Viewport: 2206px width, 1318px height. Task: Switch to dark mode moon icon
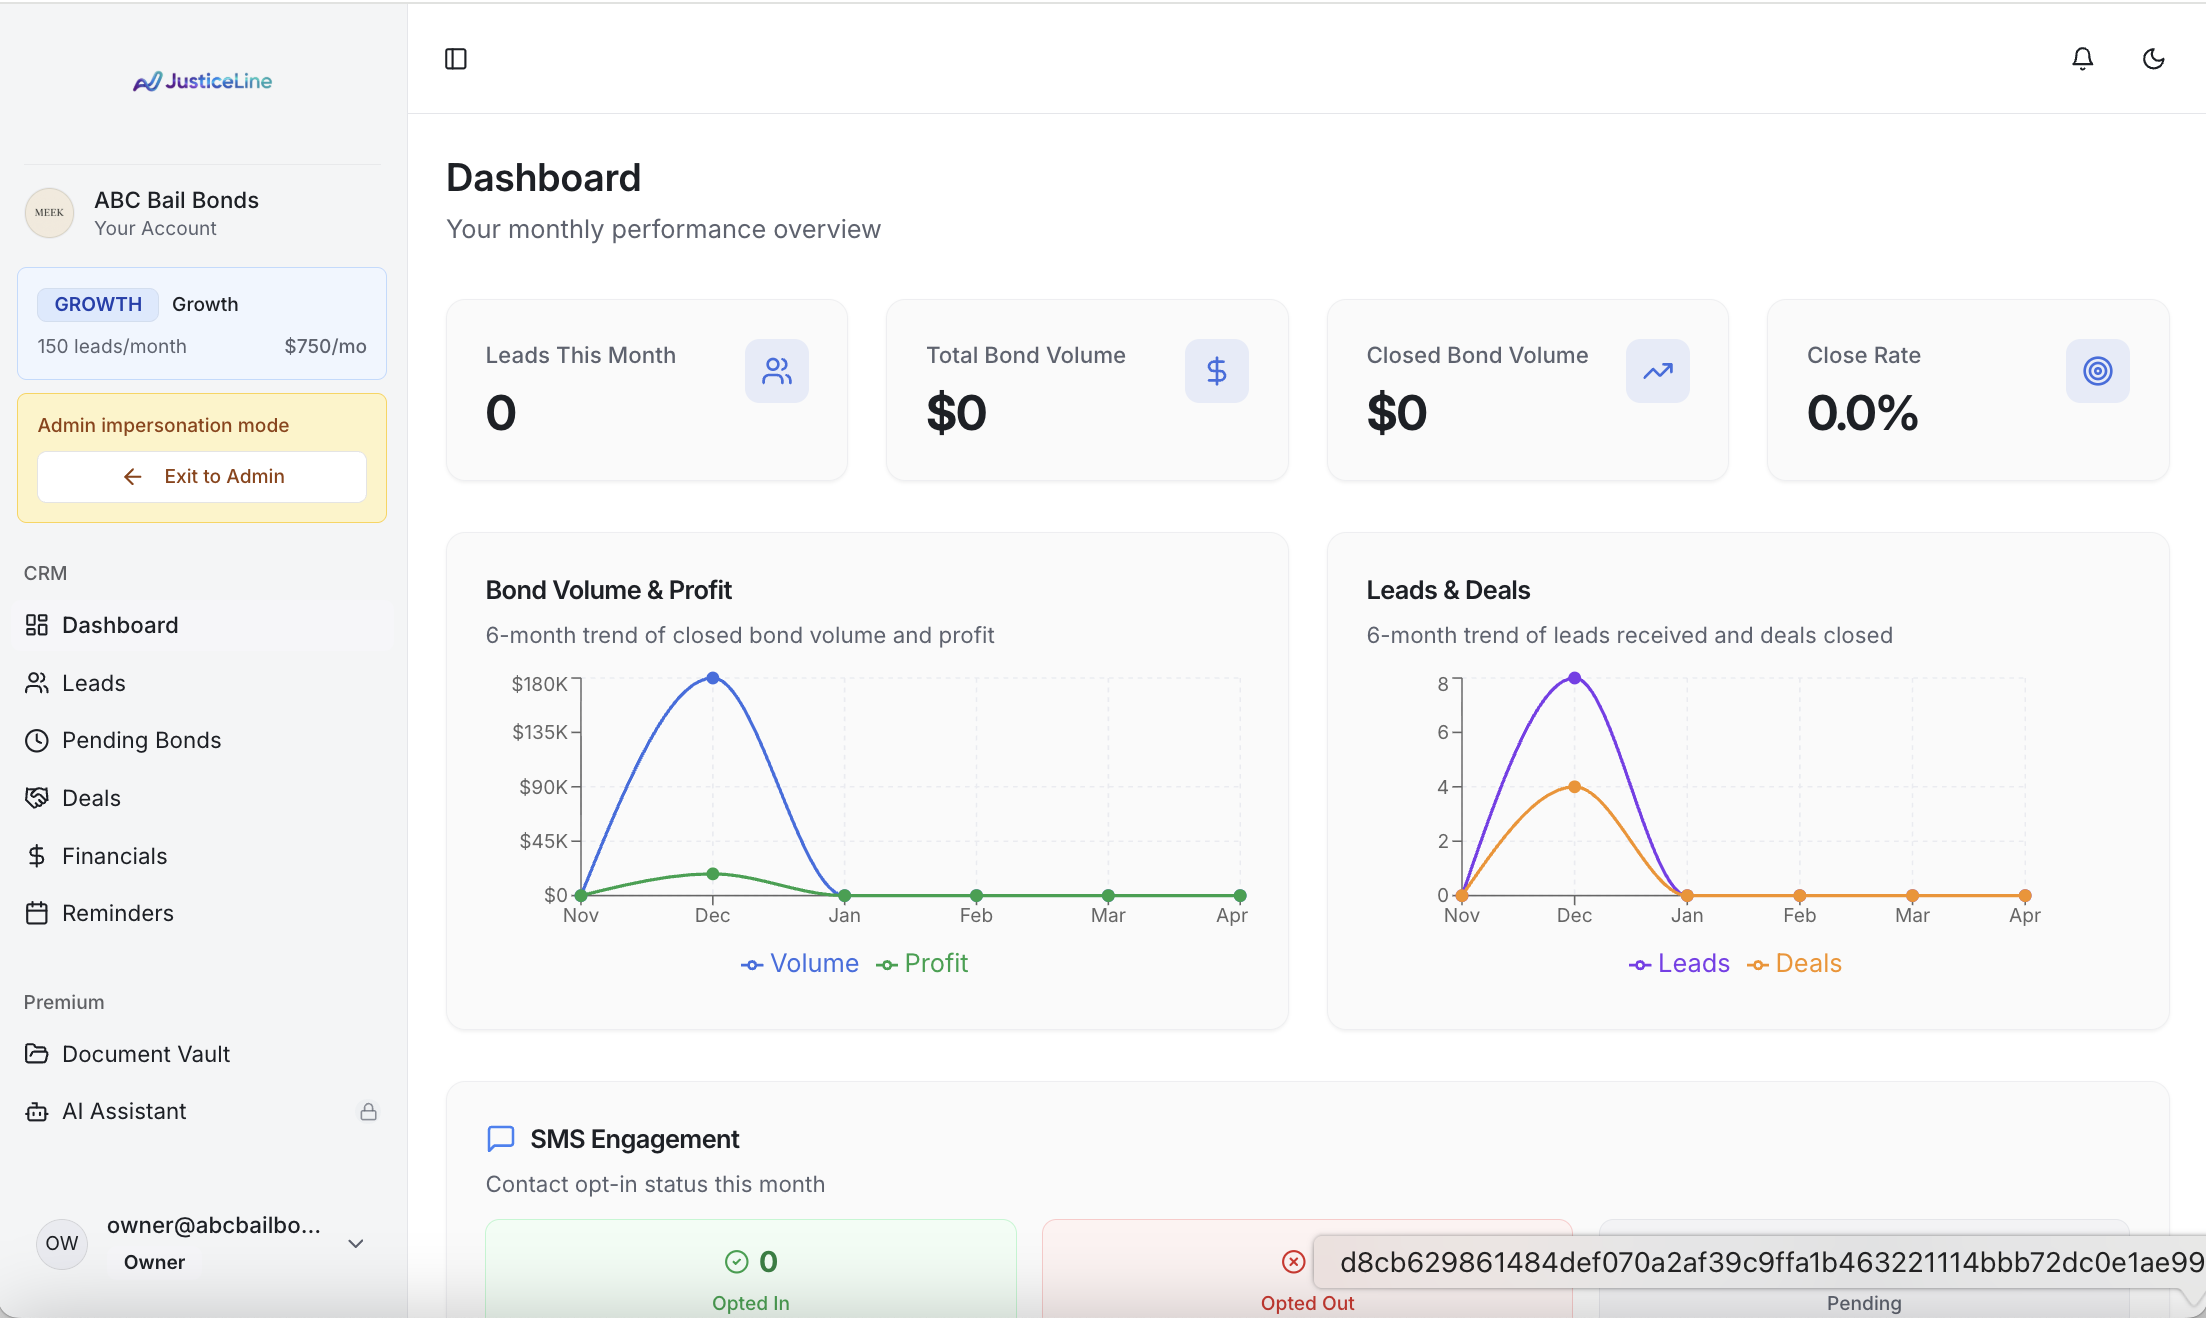(x=2153, y=59)
